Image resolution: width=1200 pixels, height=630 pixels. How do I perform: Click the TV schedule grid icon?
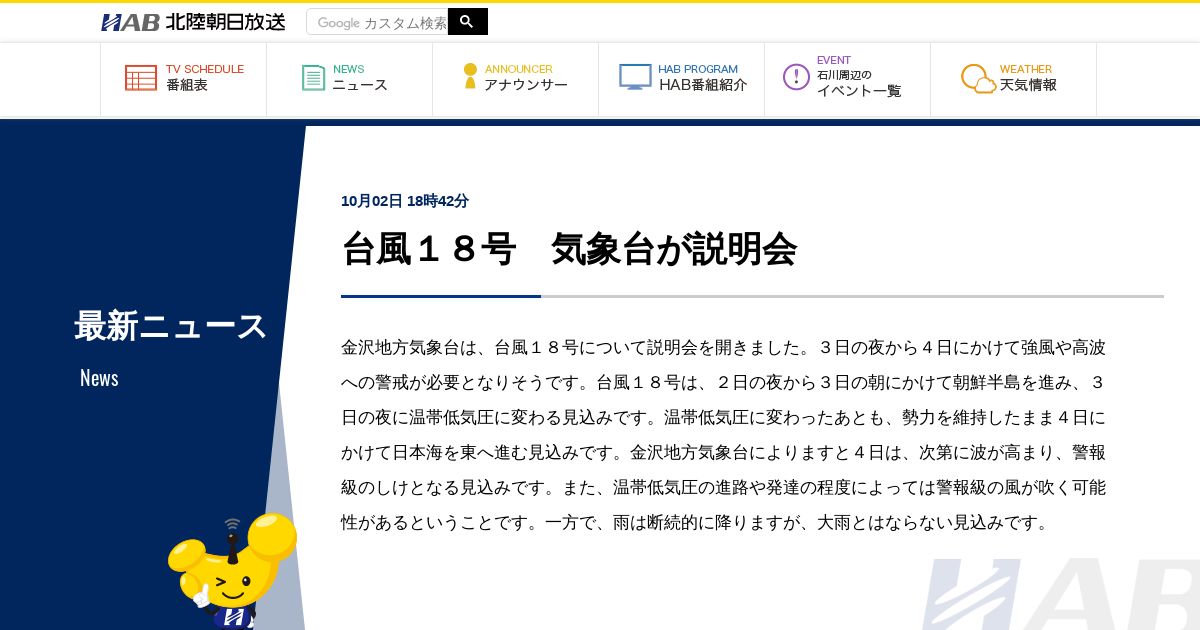point(141,78)
